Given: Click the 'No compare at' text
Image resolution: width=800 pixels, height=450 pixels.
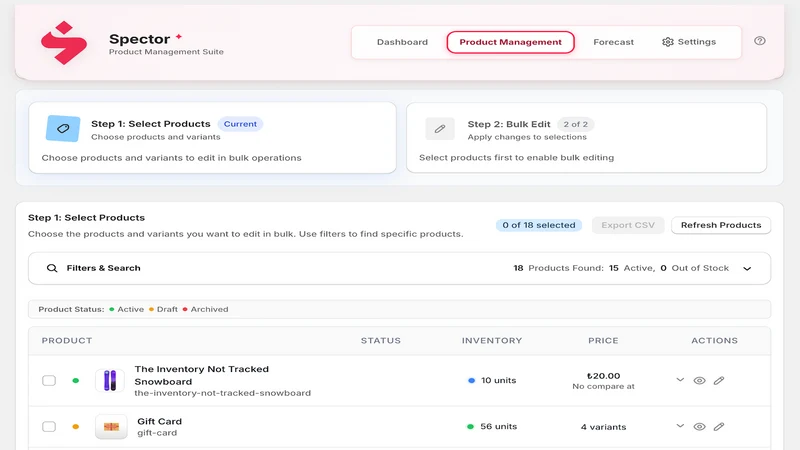Looking at the screenshot, I should [604, 386].
